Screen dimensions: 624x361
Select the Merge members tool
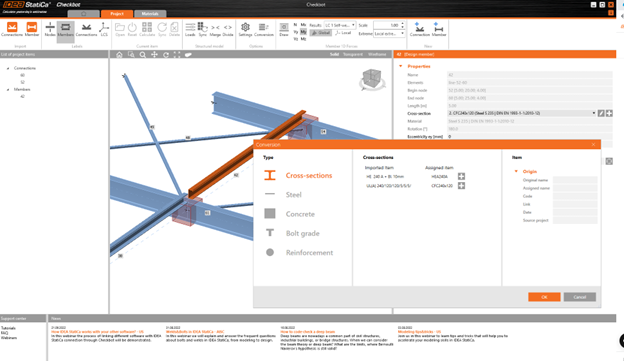coord(215,29)
